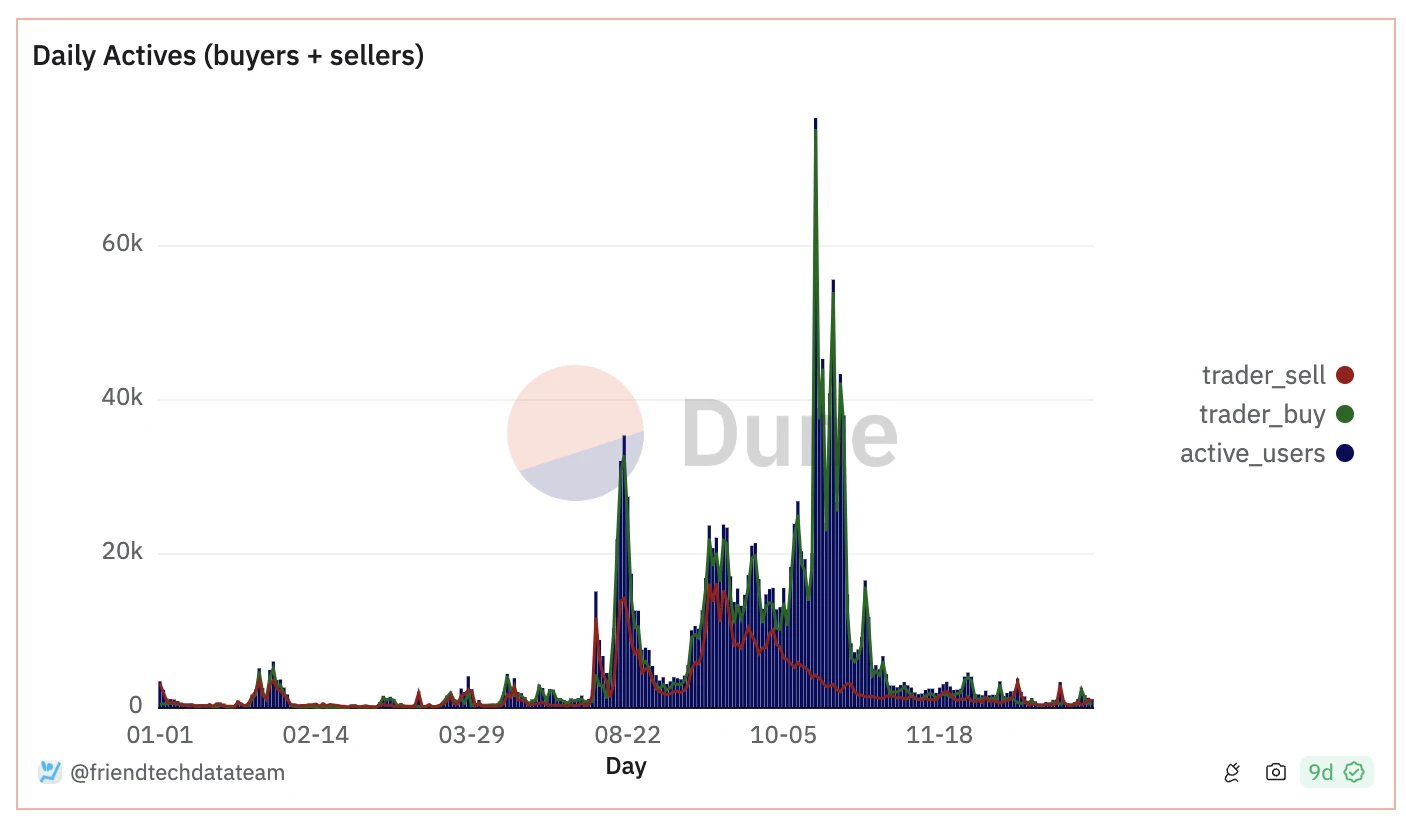Viewport: 1406px width, 824px height.
Task: Click the Day x-axis title
Action: click(x=626, y=767)
